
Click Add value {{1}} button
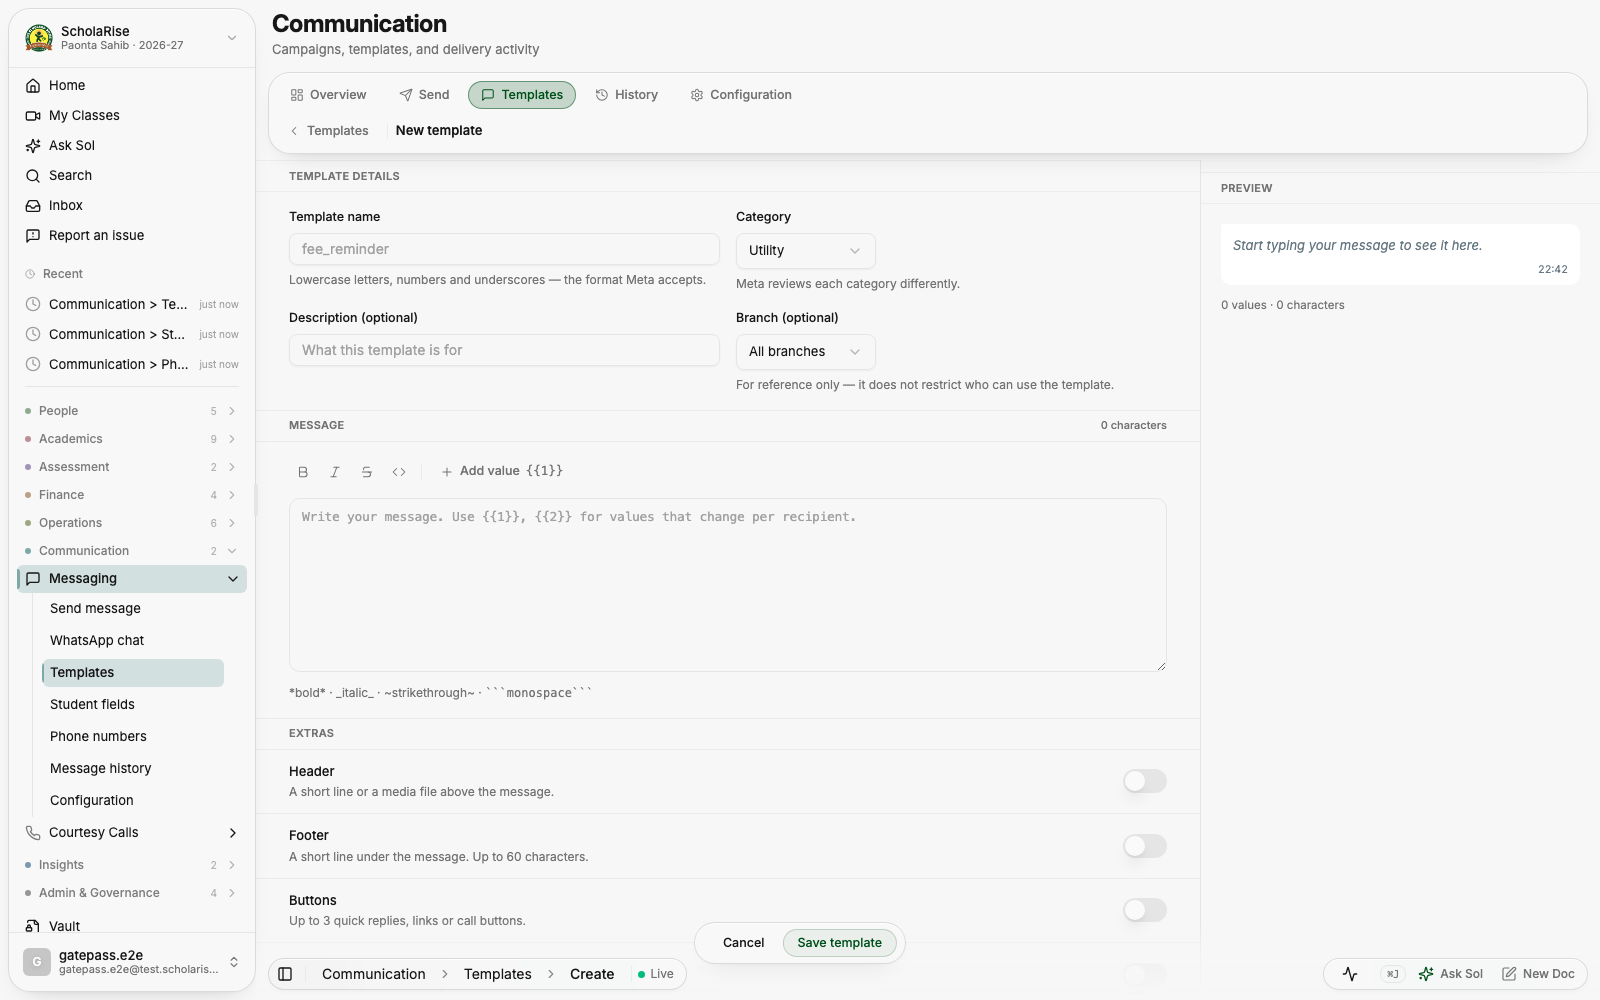coord(502,471)
